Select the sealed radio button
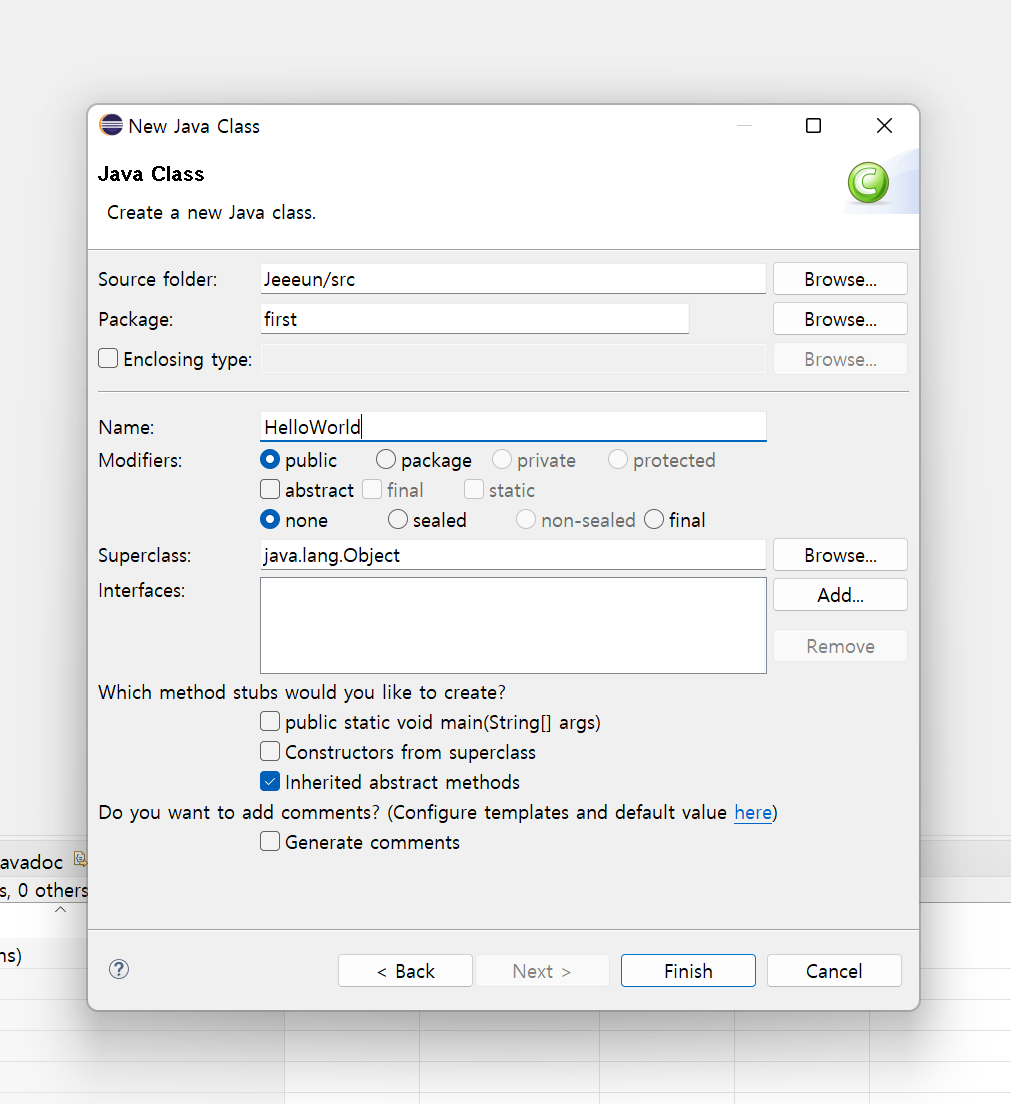Screen dimensions: 1011x1104 tap(398, 520)
